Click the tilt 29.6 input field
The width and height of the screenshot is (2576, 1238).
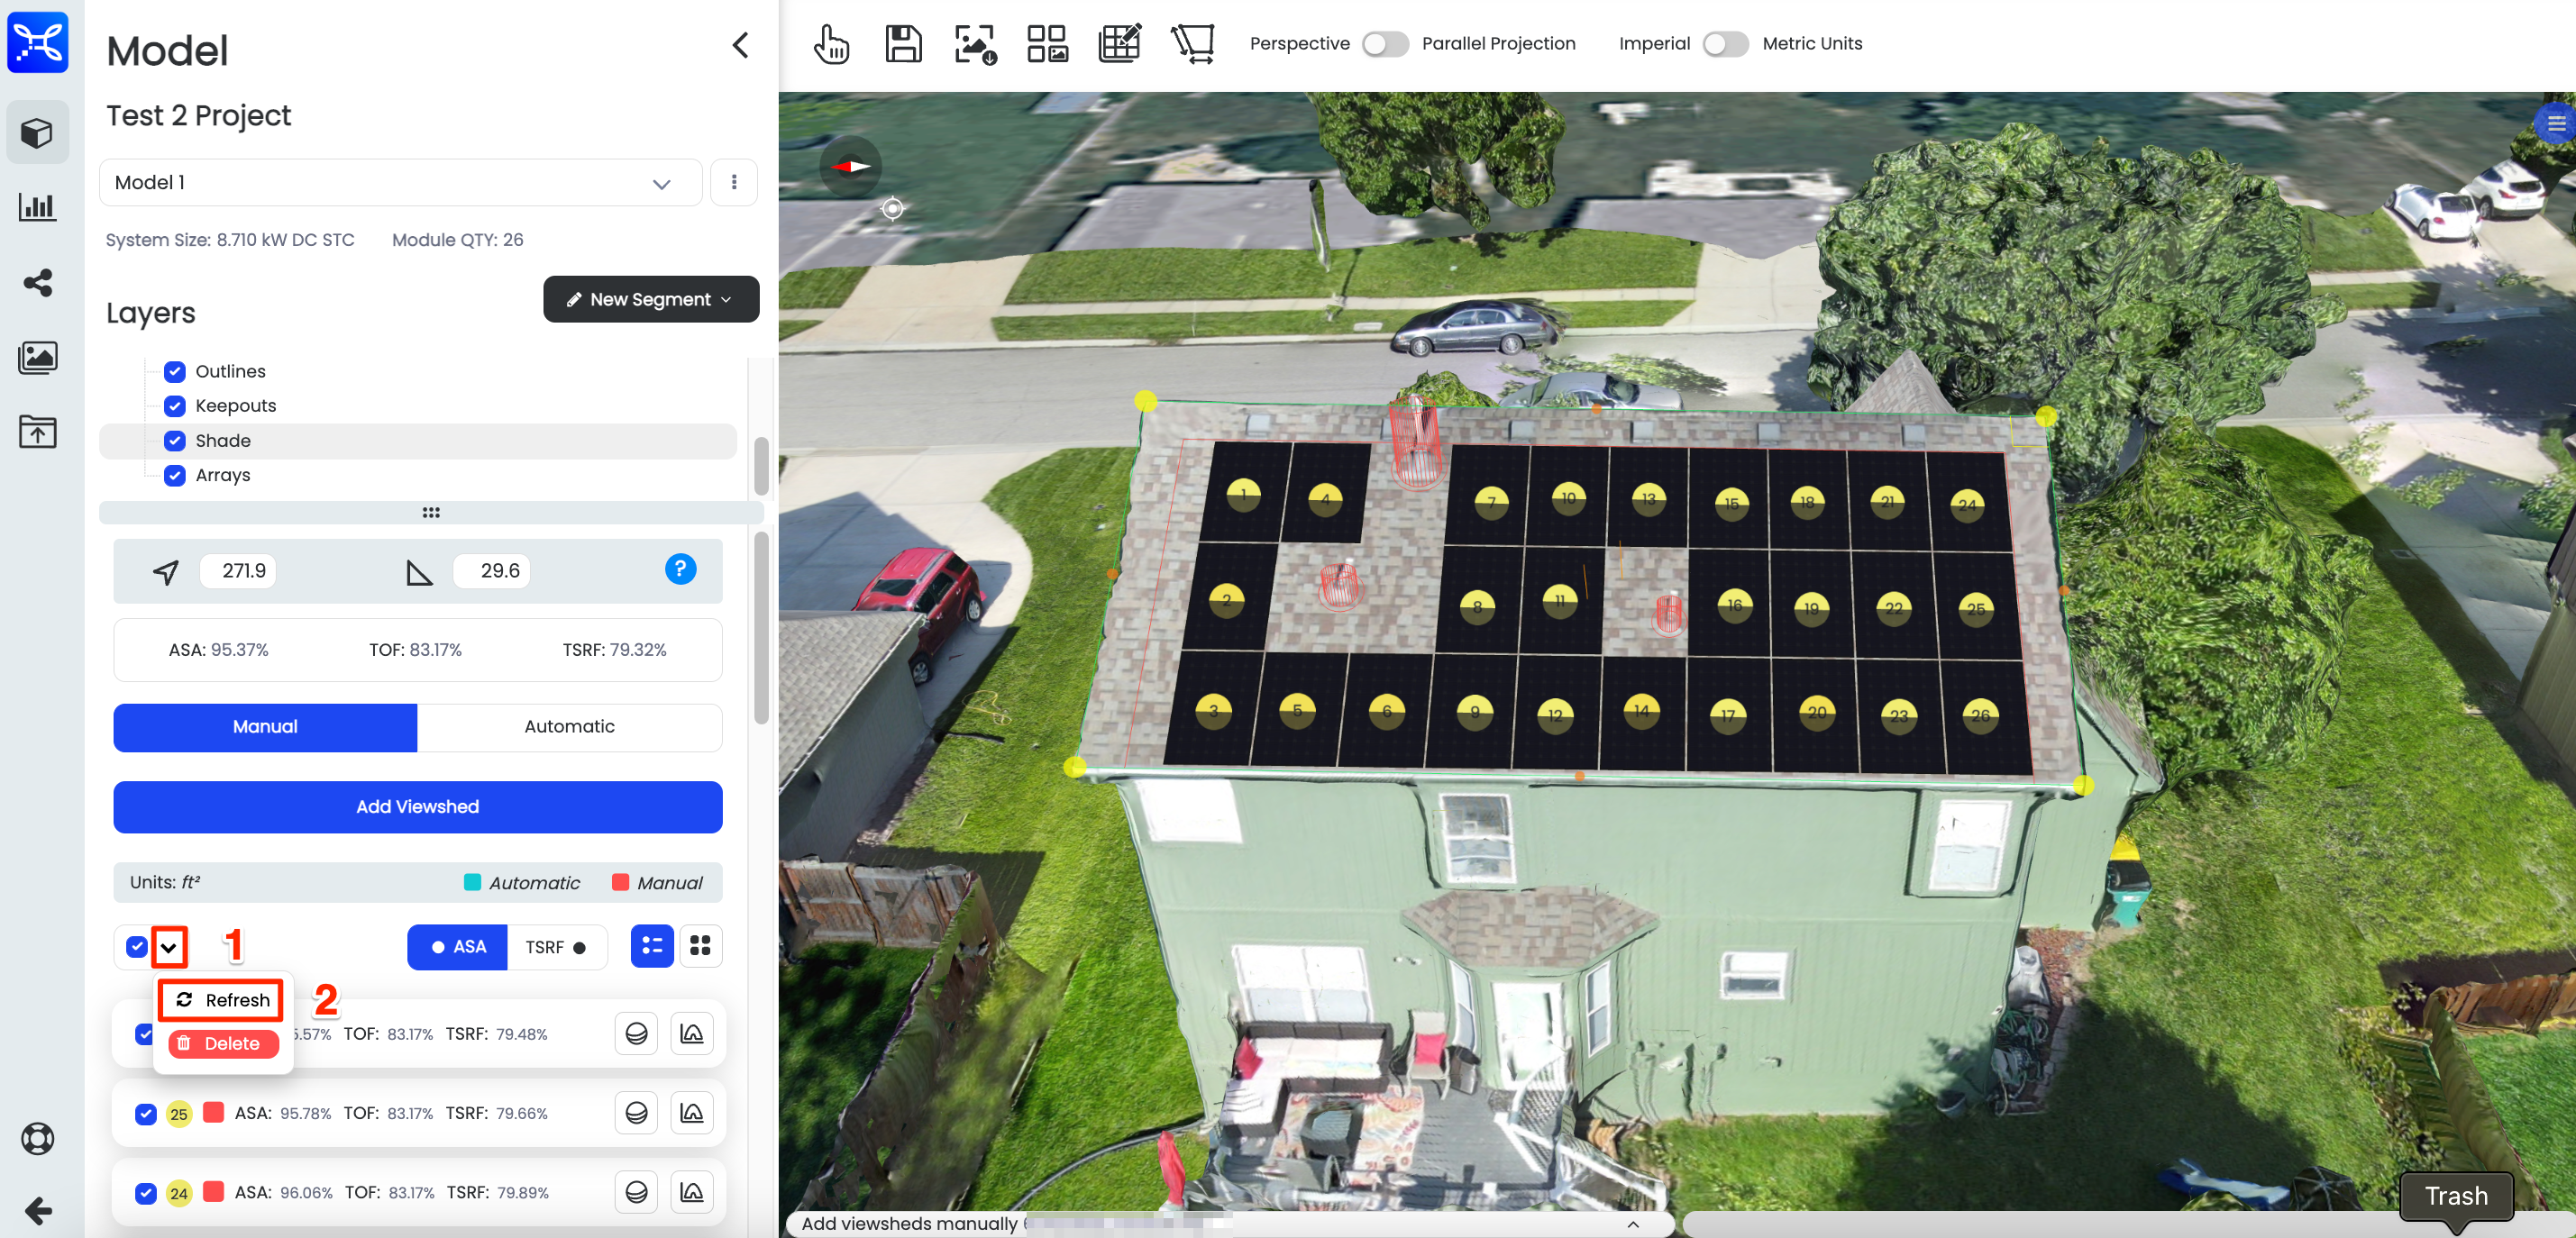point(492,571)
